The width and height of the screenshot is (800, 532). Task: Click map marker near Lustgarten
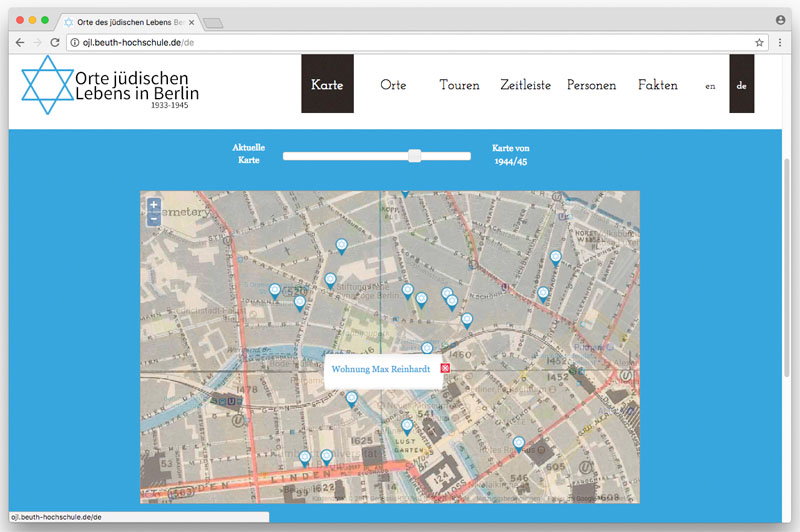(406, 427)
